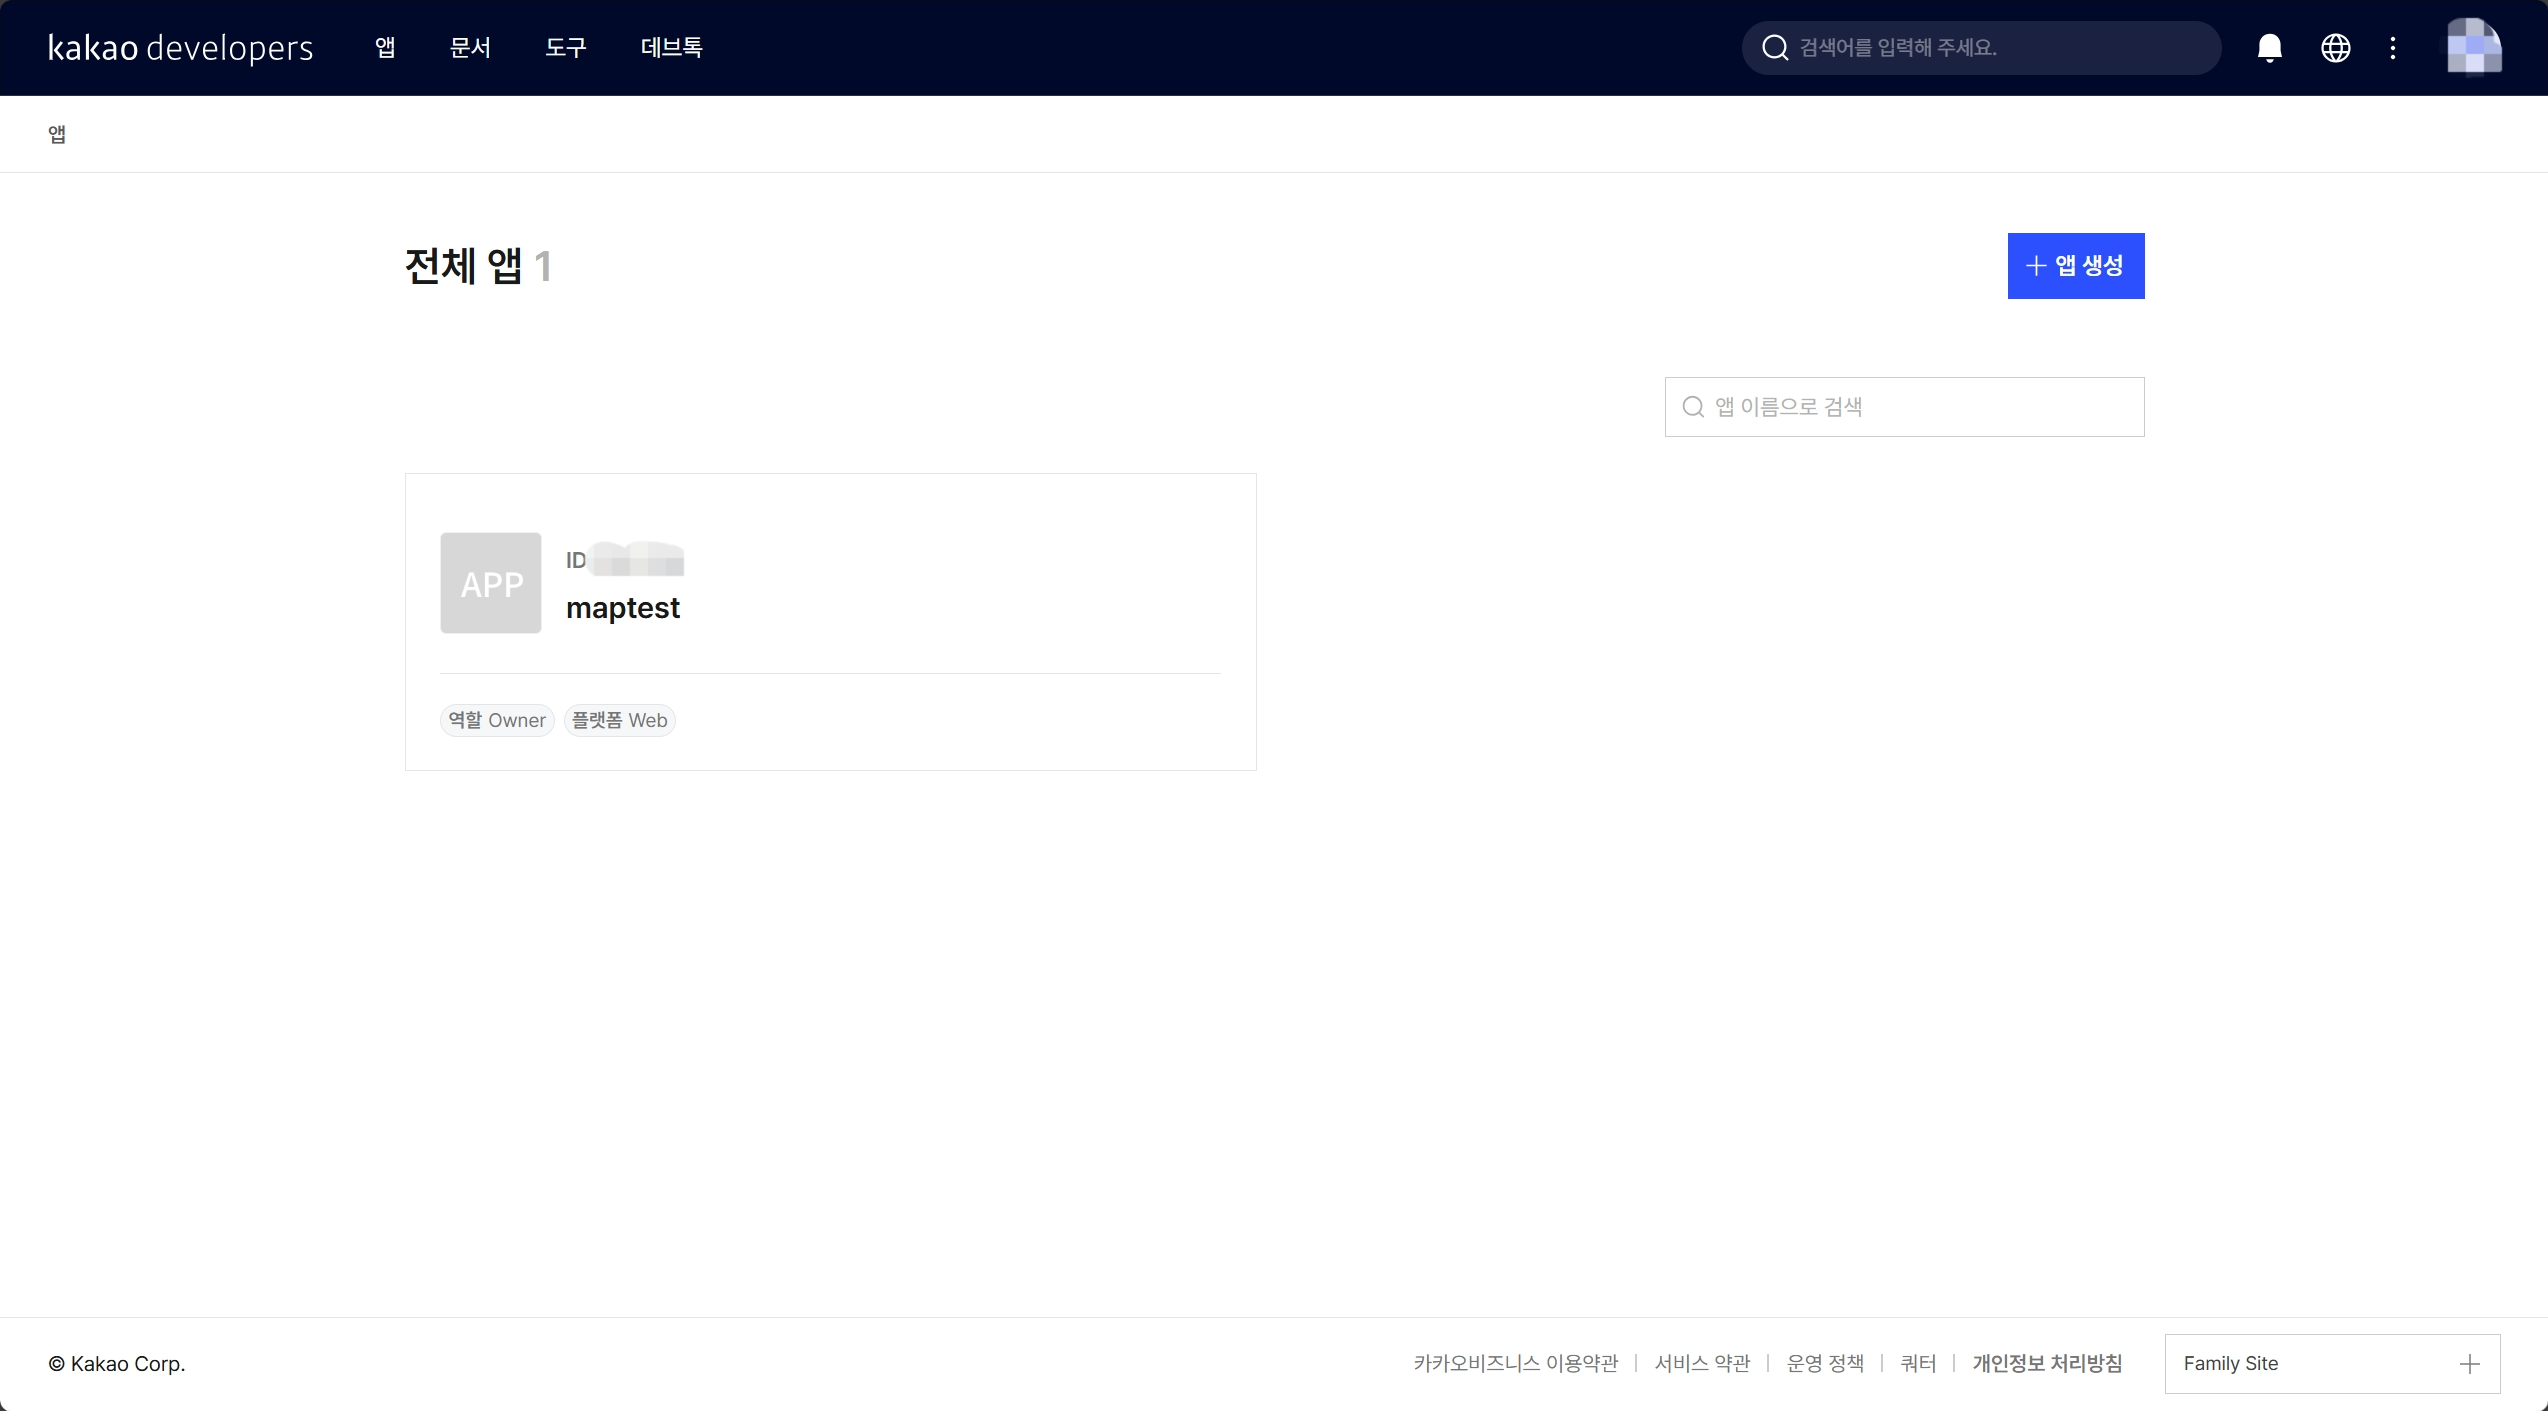
Task: Click the profile avatar in header
Action: (2474, 47)
